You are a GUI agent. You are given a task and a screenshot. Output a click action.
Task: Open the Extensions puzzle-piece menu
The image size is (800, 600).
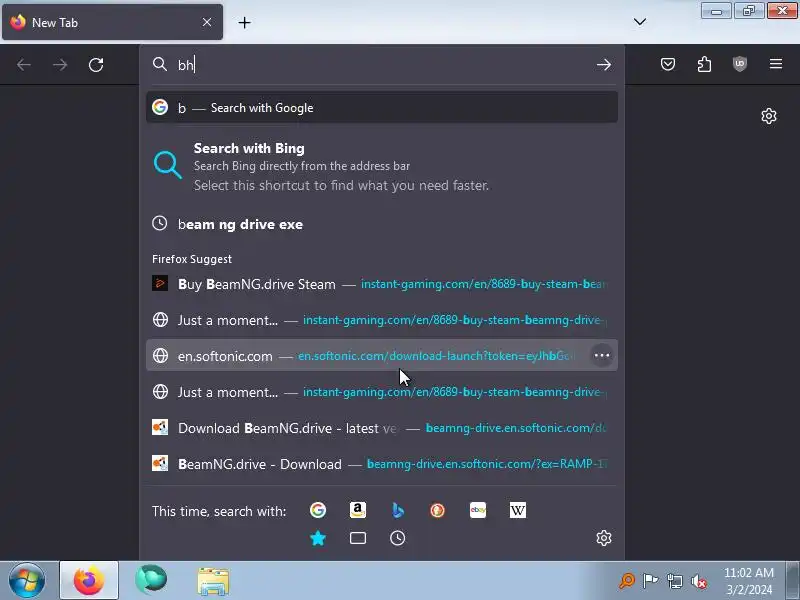(x=704, y=64)
